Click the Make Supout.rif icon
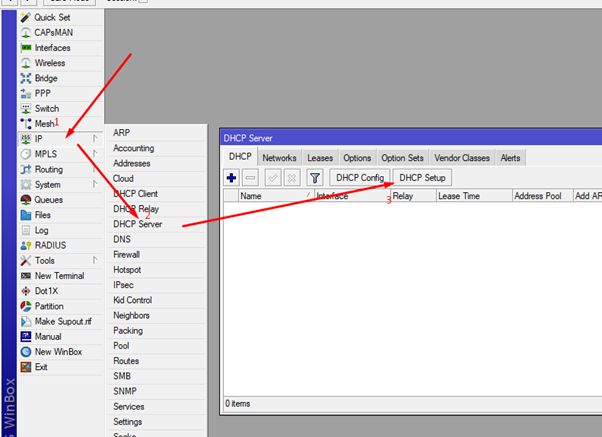This screenshot has height=437, width=602. [26, 321]
